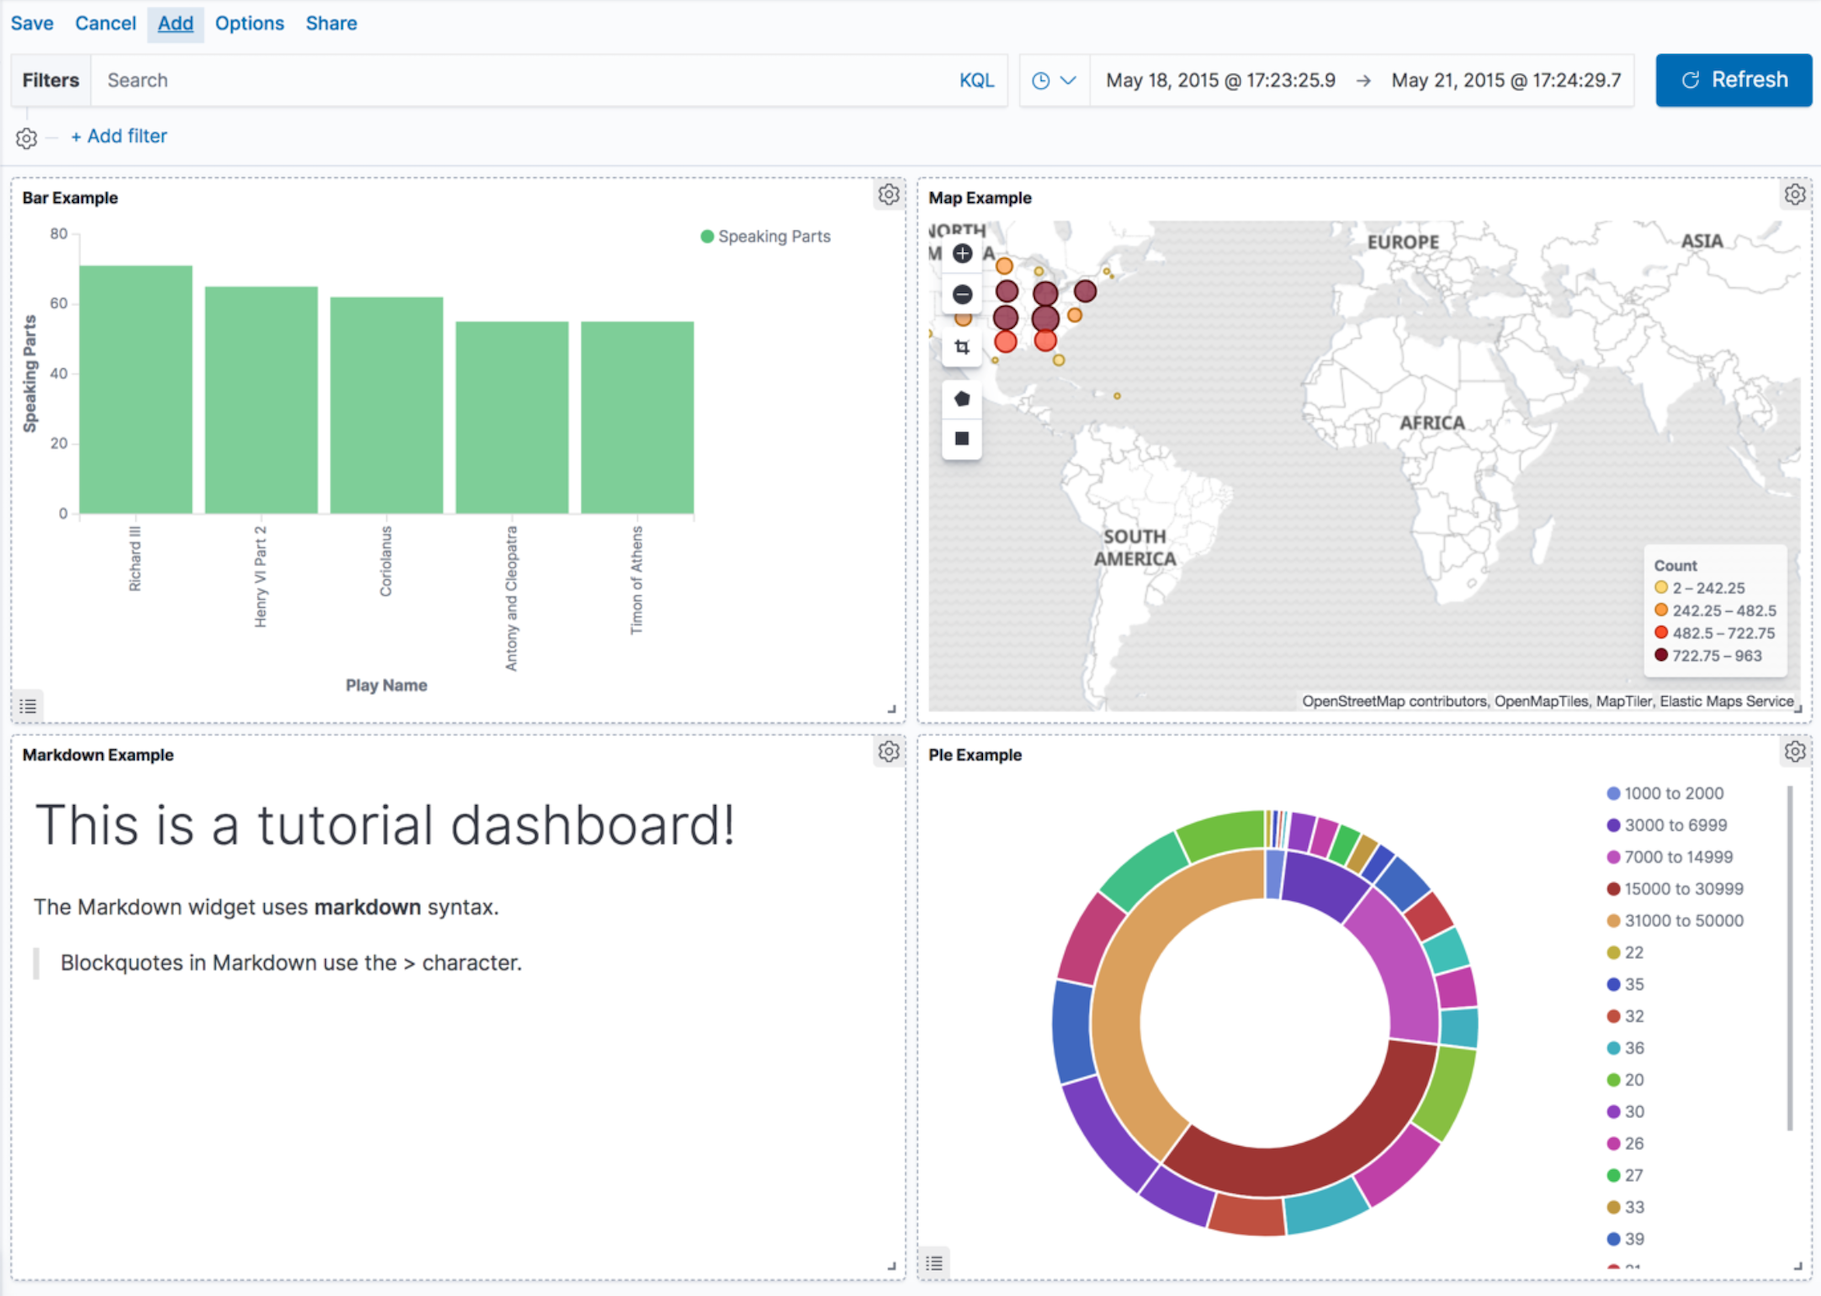Image resolution: width=1821 pixels, height=1296 pixels.
Task: Select the zoom out tool on the map
Action: tap(961, 293)
